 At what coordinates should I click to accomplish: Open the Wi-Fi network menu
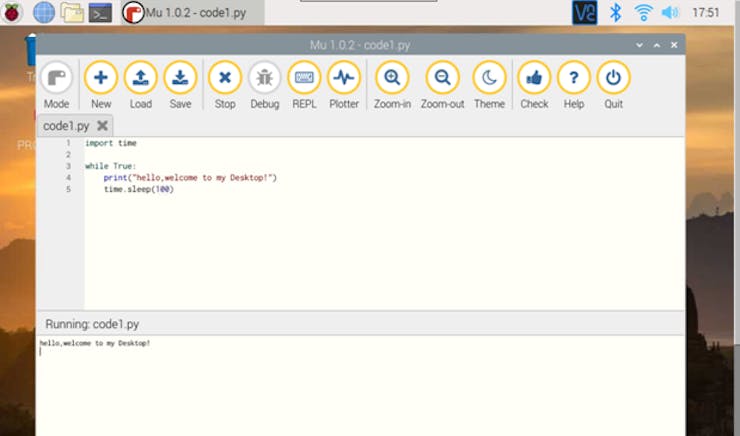(644, 12)
